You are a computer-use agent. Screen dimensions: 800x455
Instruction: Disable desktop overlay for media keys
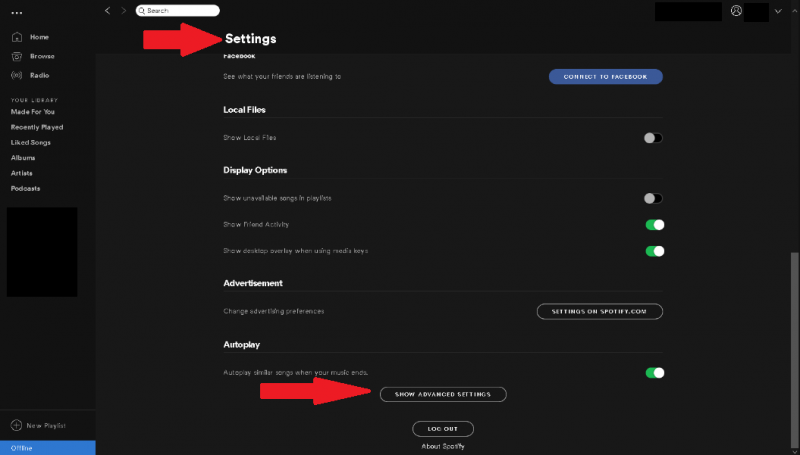click(655, 251)
